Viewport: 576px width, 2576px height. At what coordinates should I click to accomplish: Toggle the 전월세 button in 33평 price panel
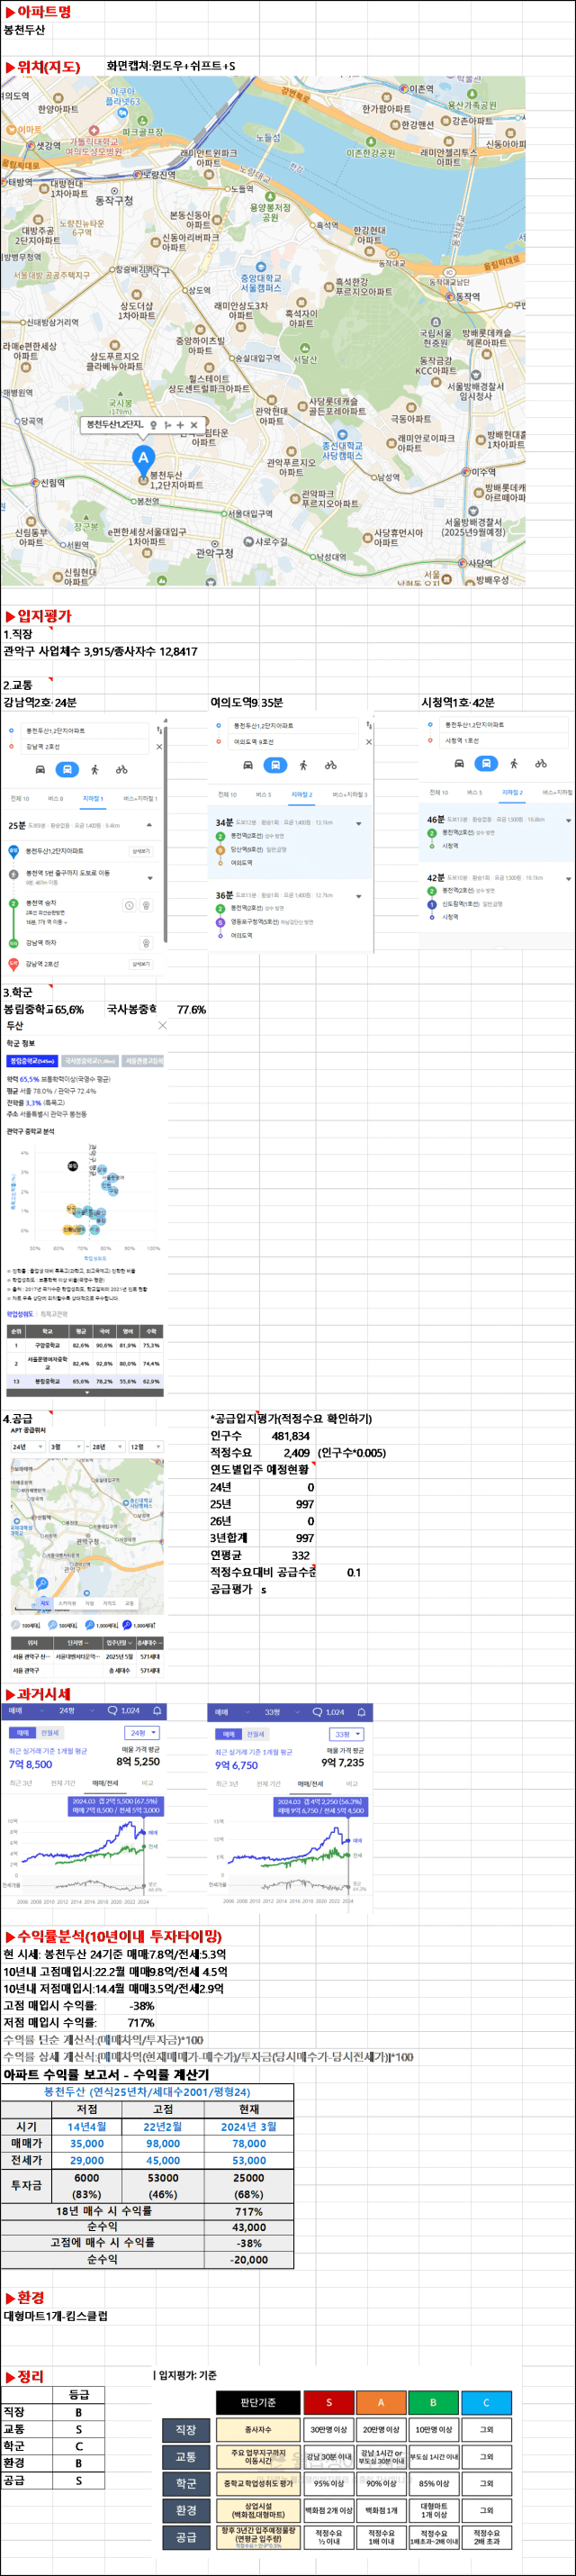point(256,1734)
